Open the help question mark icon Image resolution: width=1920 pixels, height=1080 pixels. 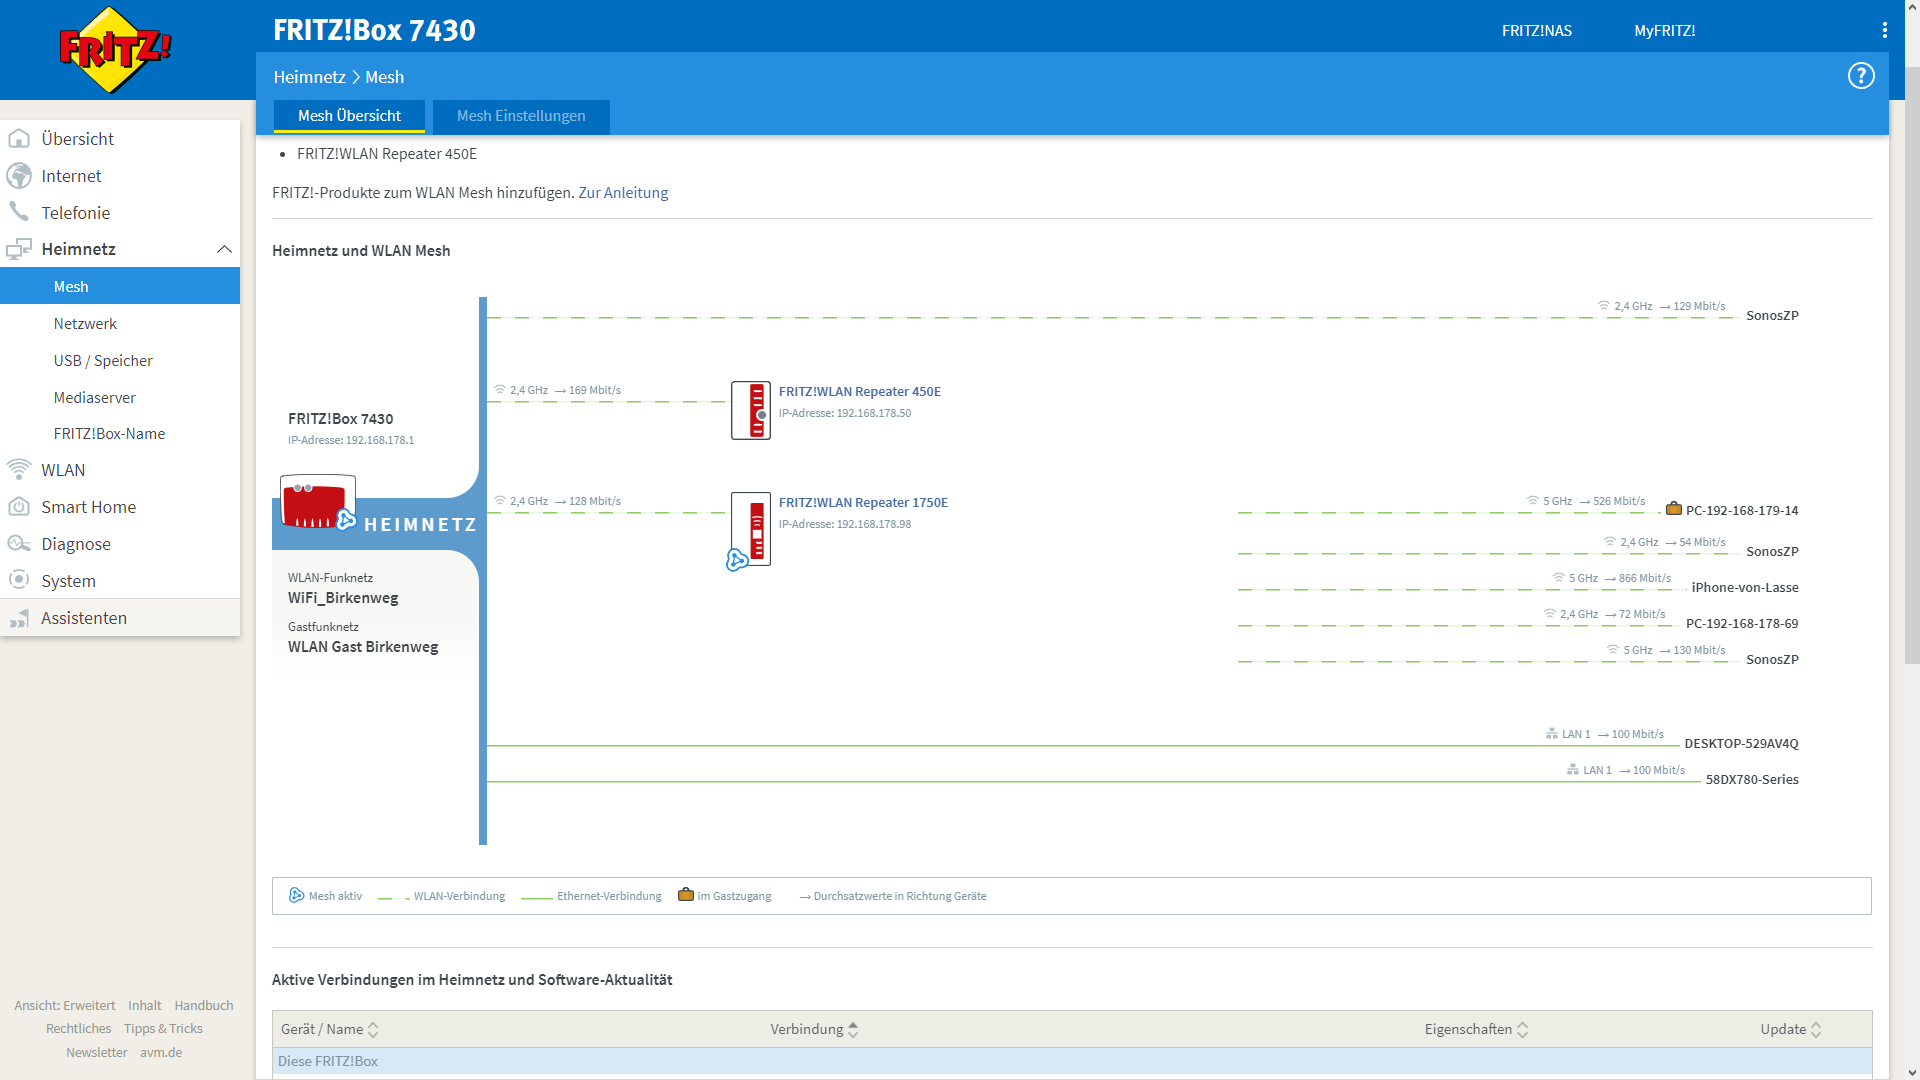(x=1860, y=76)
